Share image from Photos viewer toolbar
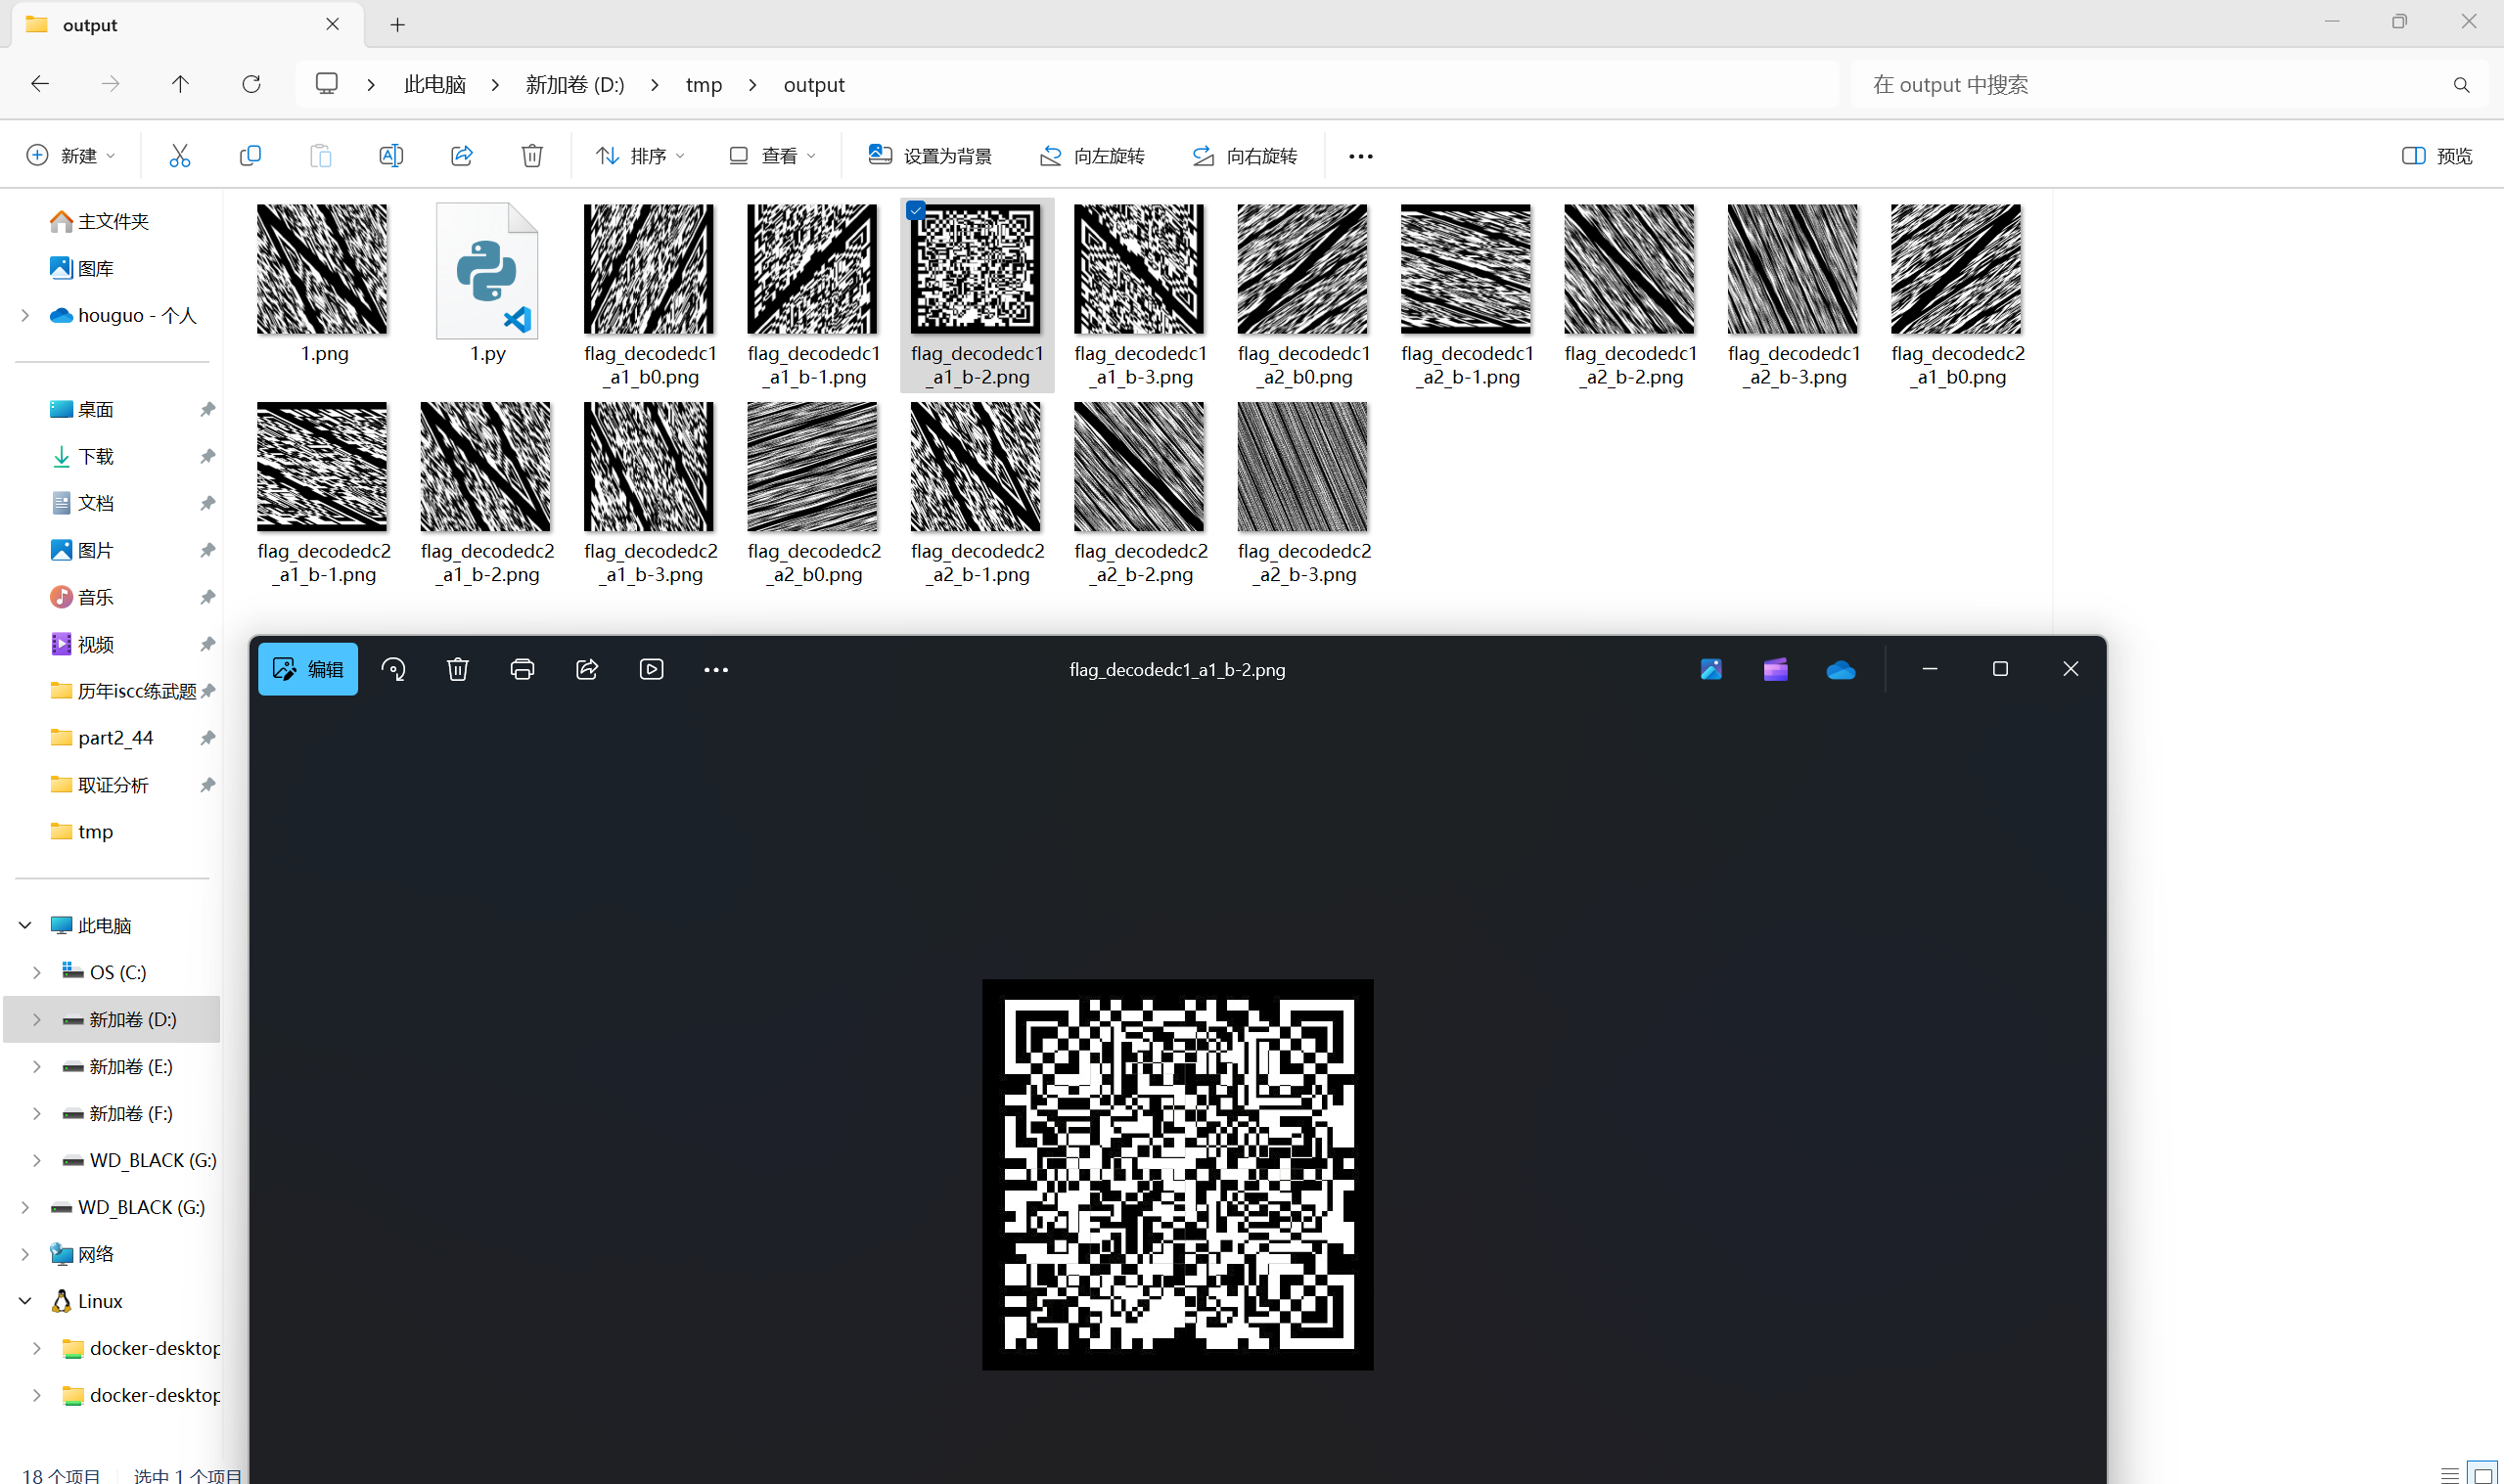The width and height of the screenshot is (2504, 1484). coord(587,669)
